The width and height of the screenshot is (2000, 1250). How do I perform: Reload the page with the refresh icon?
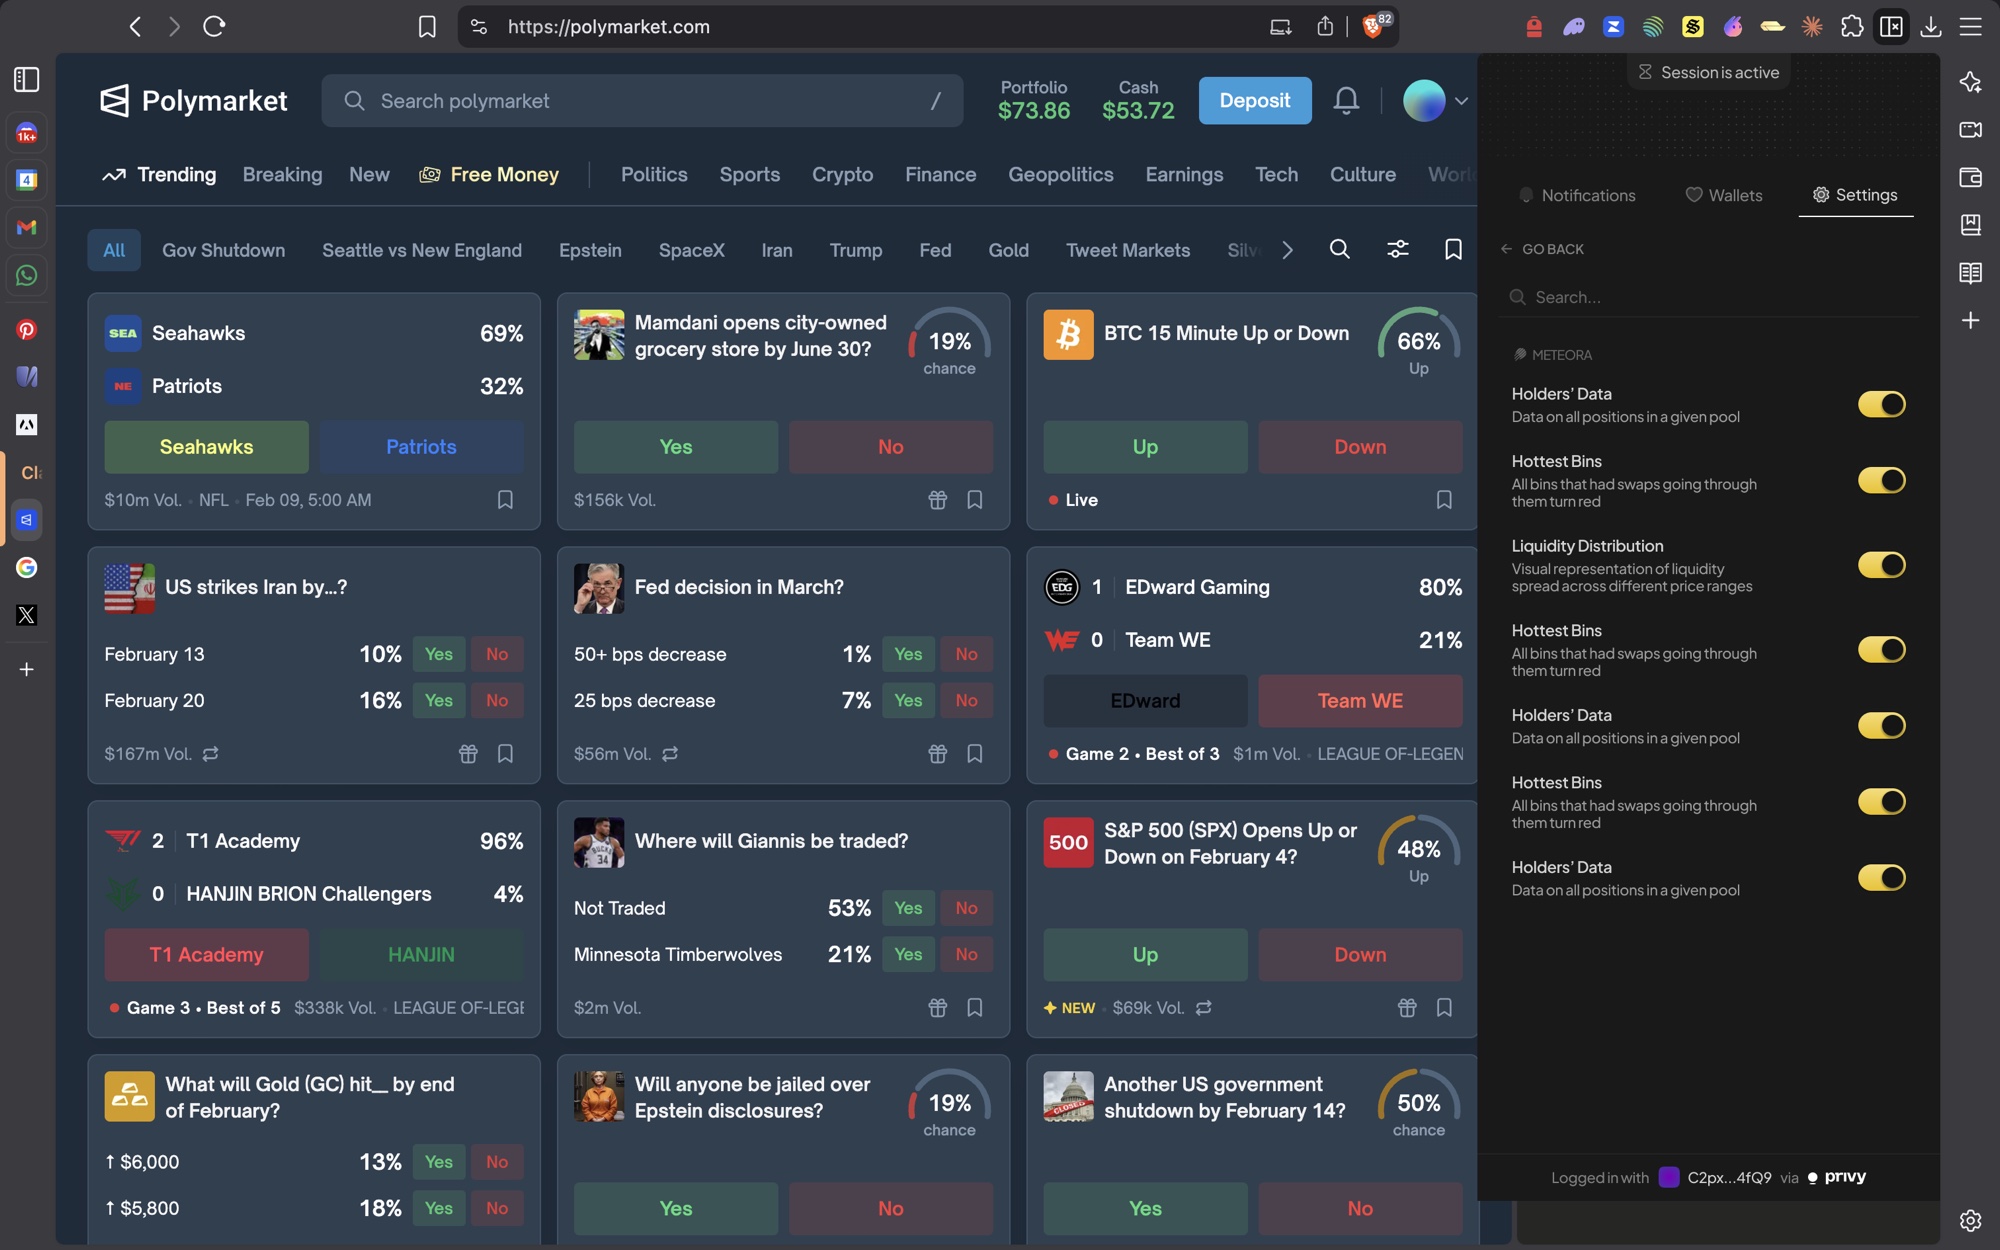pyautogui.click(x=214, y=26)
